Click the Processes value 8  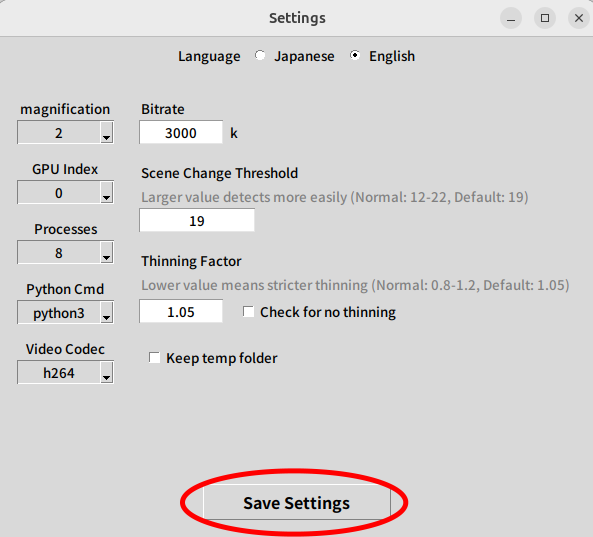pyautogui.click(x=59, y=253)
